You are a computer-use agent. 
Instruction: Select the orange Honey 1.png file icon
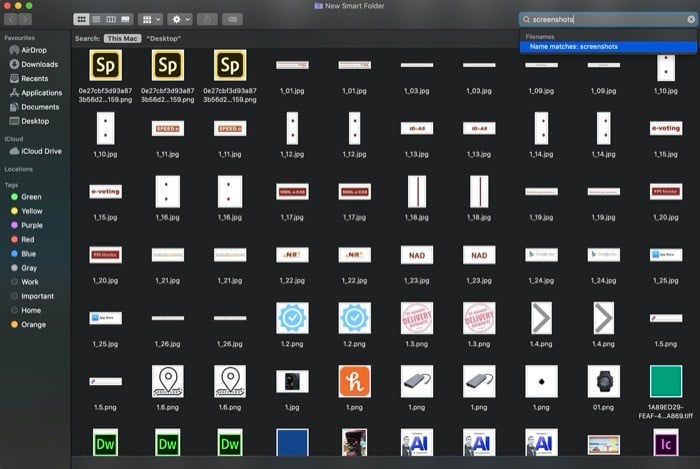click(354, 382)
